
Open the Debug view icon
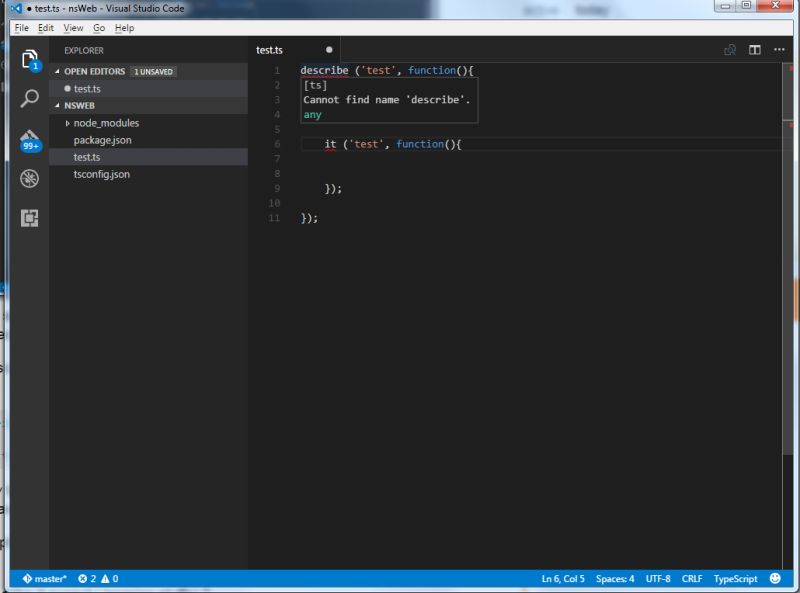[30, 180]
